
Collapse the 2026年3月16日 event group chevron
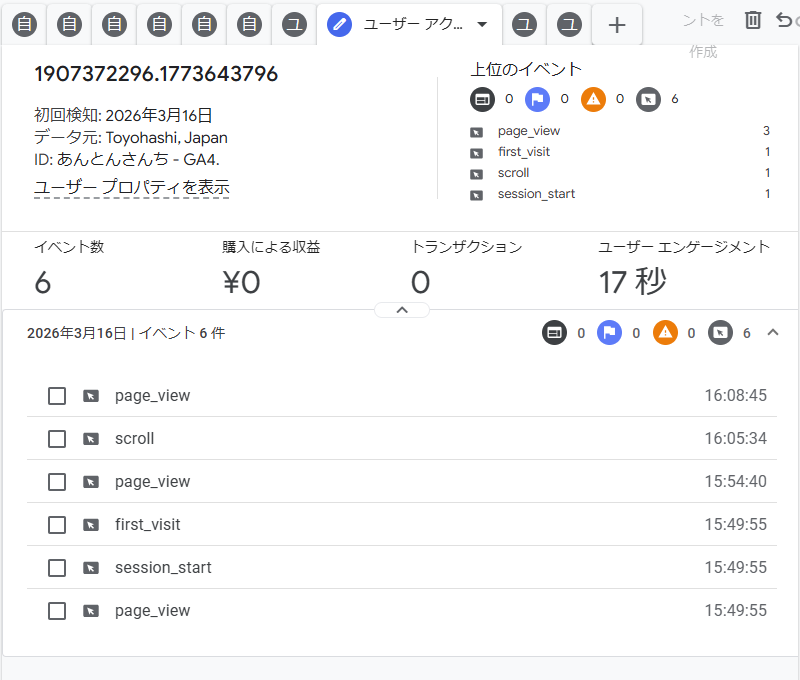tap(772, 333)
